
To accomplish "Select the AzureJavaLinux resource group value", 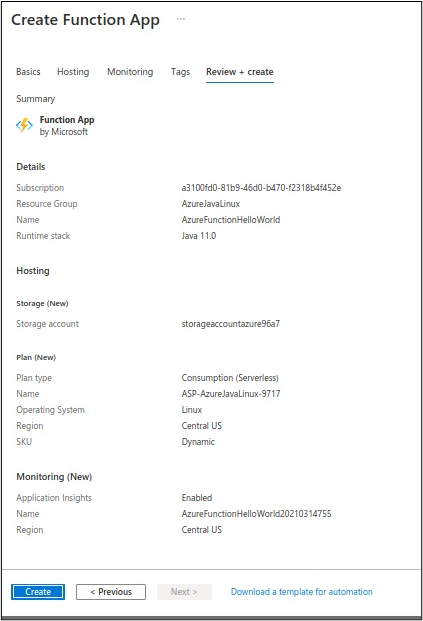I will click(211, 204).
